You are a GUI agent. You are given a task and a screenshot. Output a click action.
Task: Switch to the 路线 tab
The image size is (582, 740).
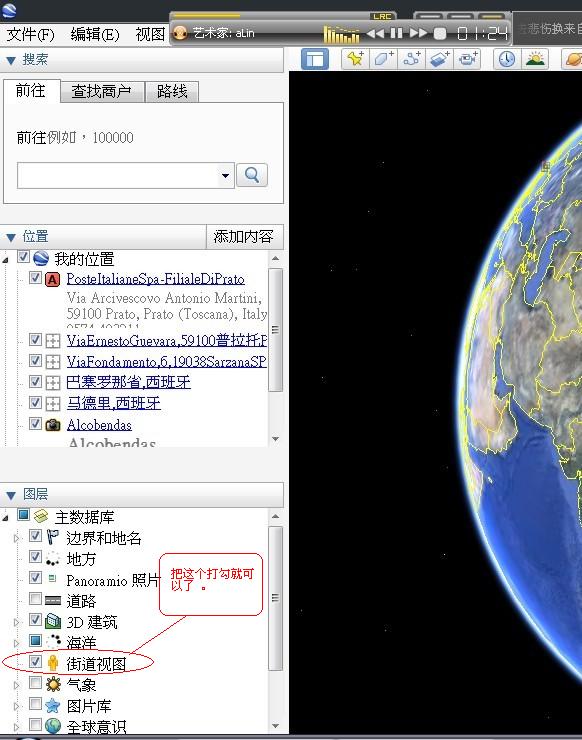pyautogui.click(x=172, y=91)
